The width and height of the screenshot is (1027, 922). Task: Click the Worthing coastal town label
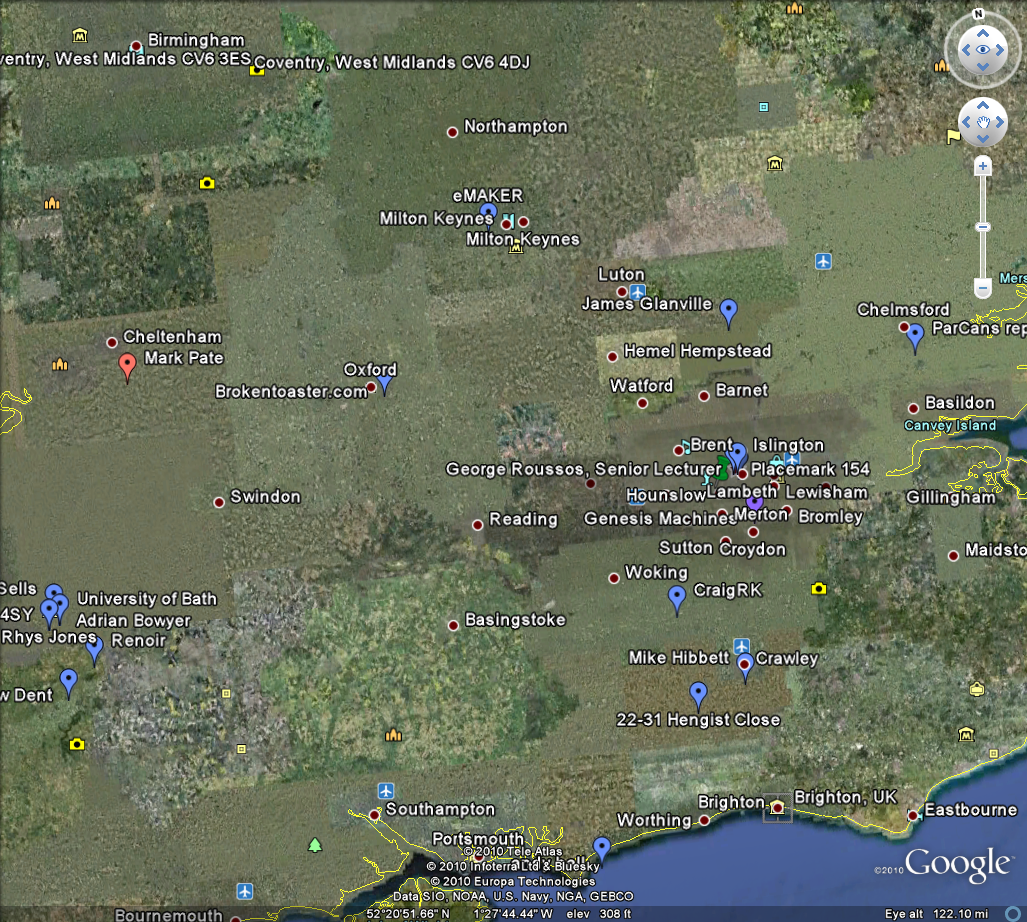coord(654,820)
